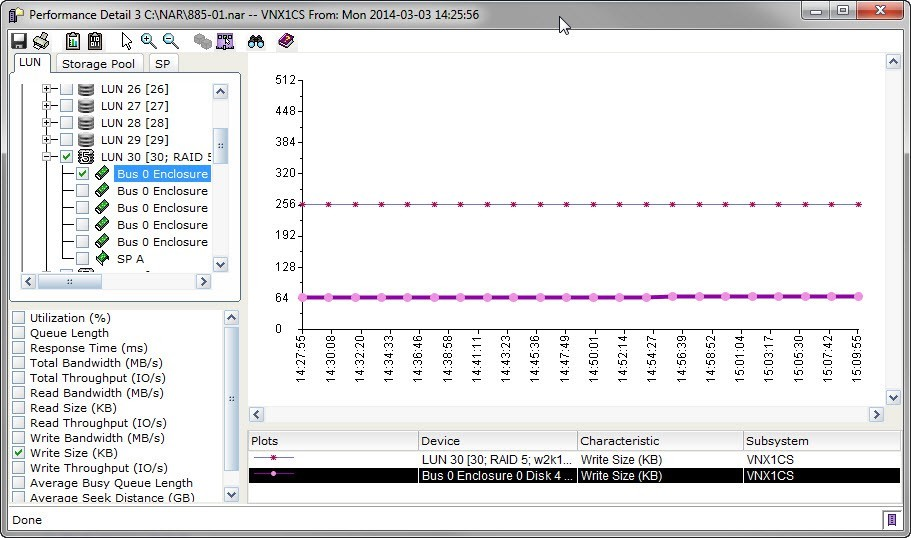The image size is (911, 538).
Task: Disable the Write Size (KB) checkbox
Action: coord(19,453)
